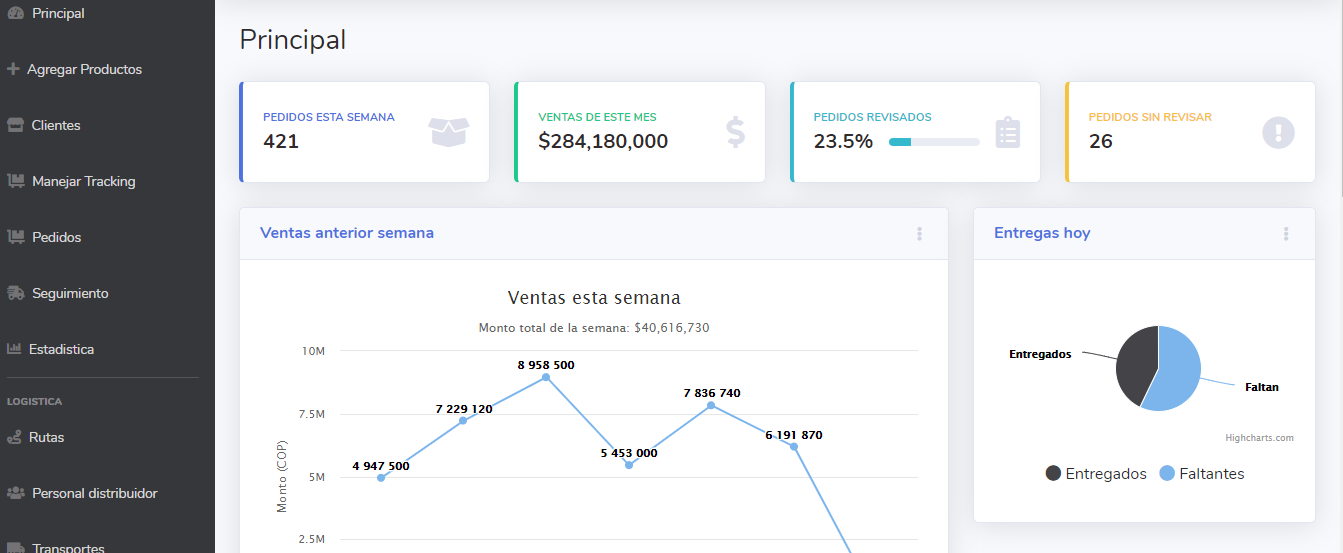
Task: Click the store icon beside Clientes
Action: [14, 125]
